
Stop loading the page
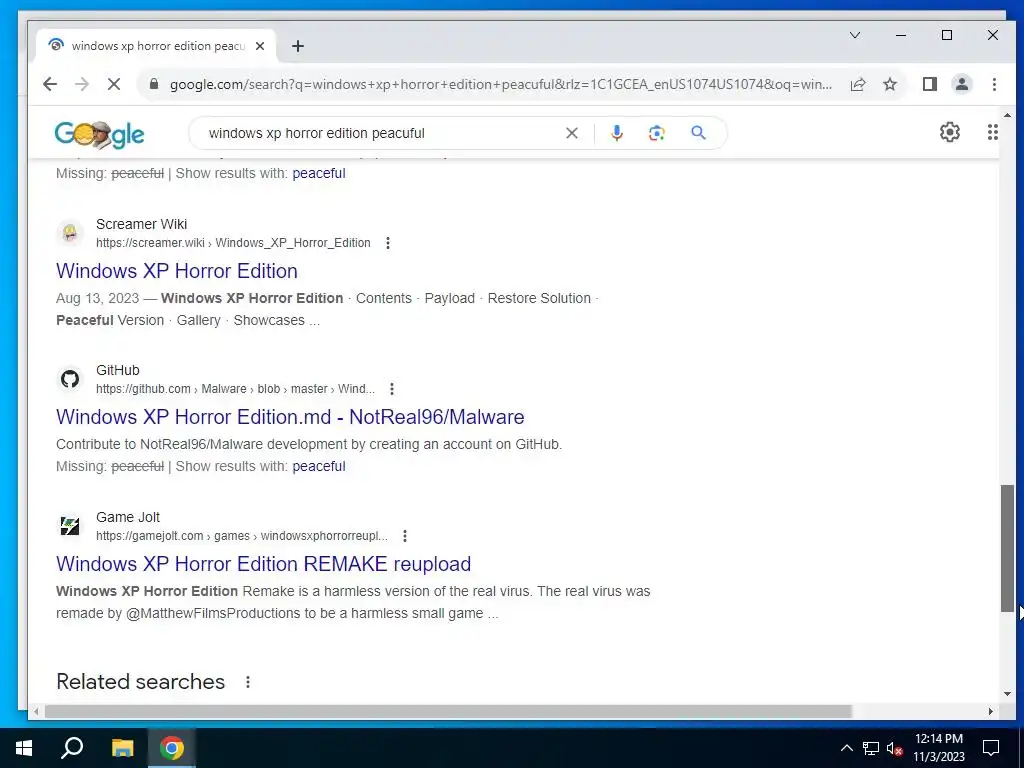[x=114, y=84]
